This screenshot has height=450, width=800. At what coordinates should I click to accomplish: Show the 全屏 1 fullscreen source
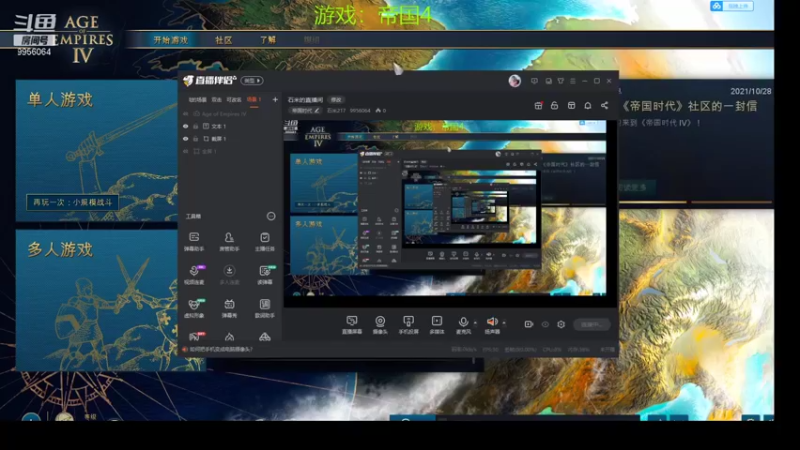coord(186,151)
